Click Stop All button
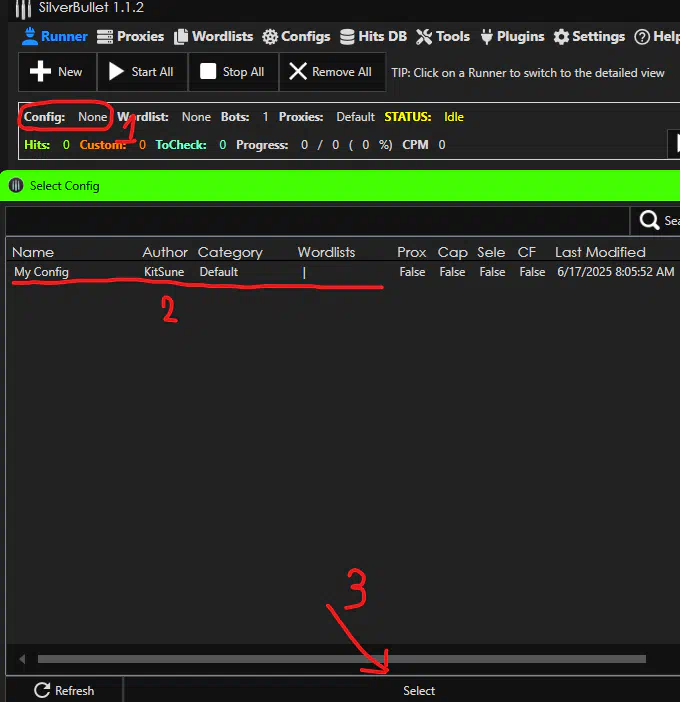 pos(233,72)
